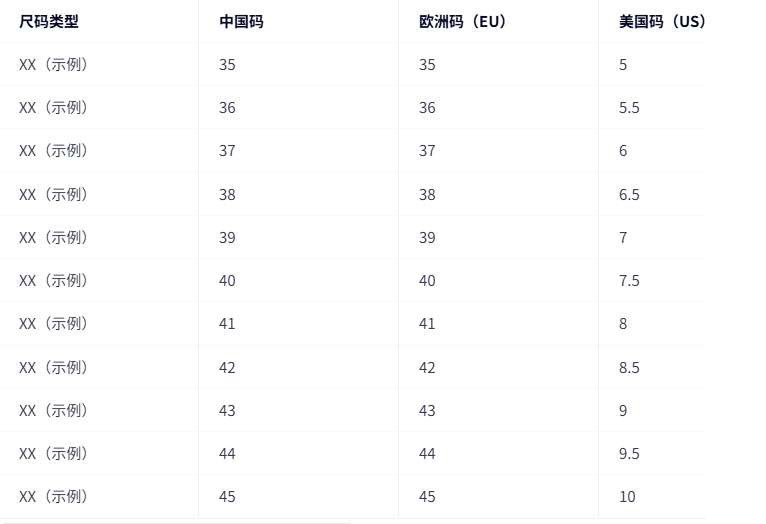Select the 中国码 column header

[x=241, y=21]
